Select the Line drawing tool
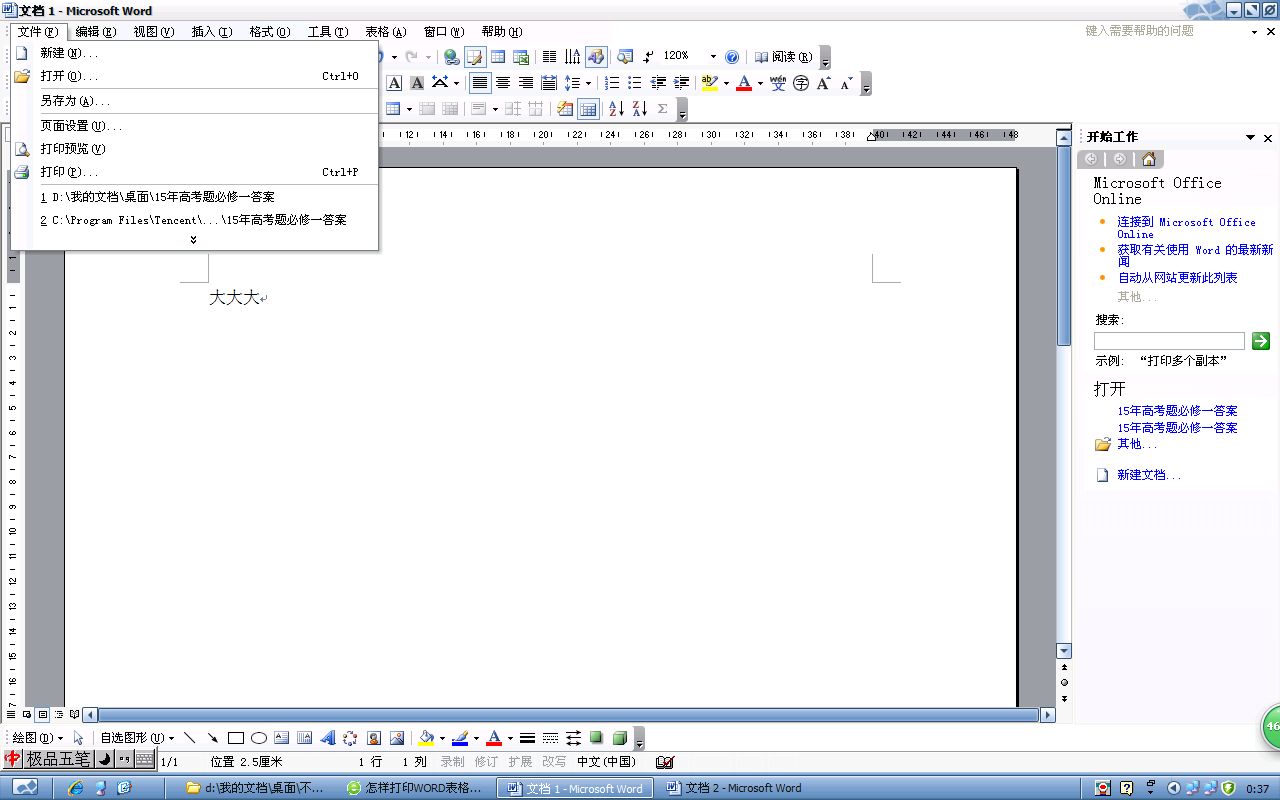The height and width of the screenshot is (800, 1280). tap(189, 738)
